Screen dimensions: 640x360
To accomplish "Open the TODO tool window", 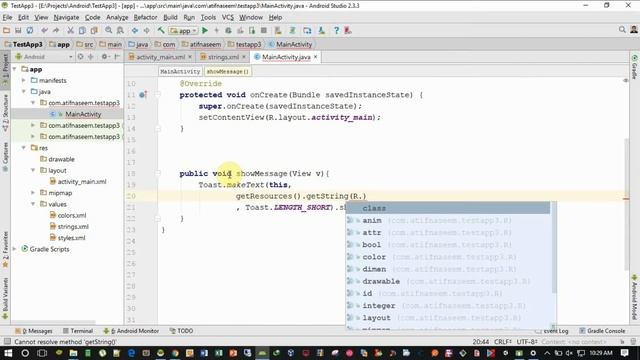I will pos(181,331).
